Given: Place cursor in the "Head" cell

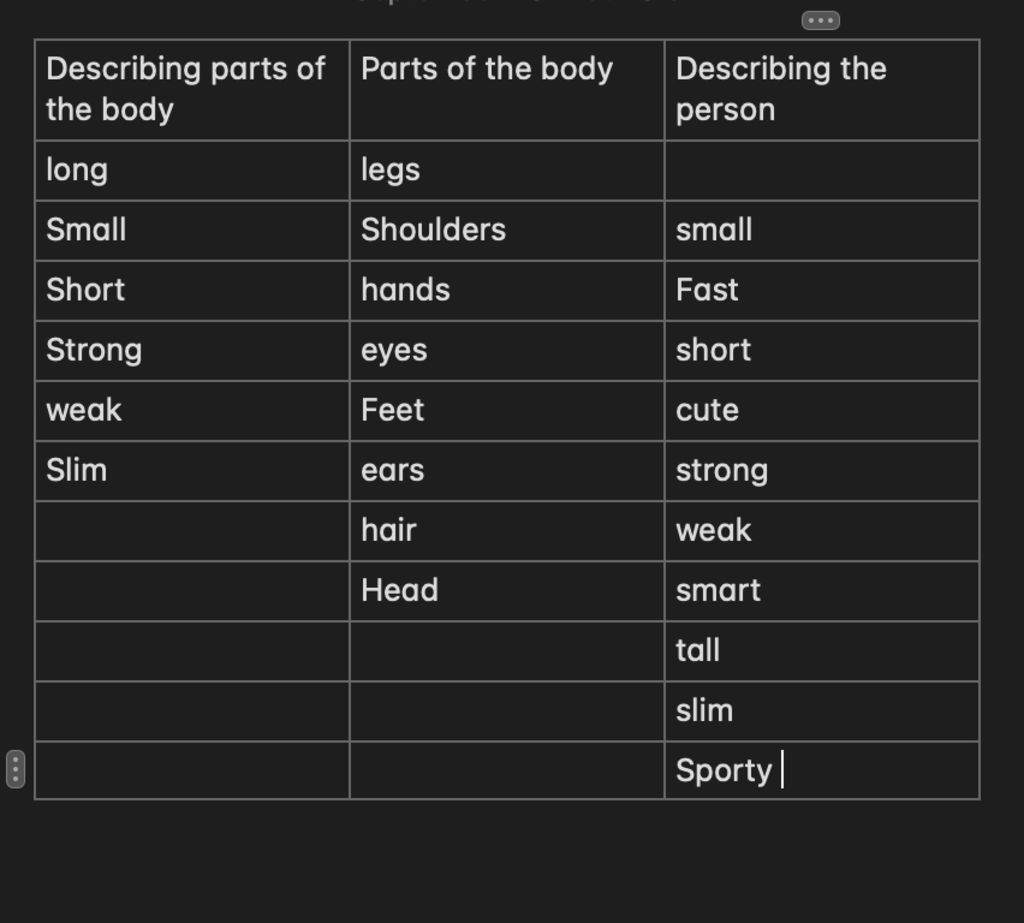Looking at the screenshot, I should [506, 590].
